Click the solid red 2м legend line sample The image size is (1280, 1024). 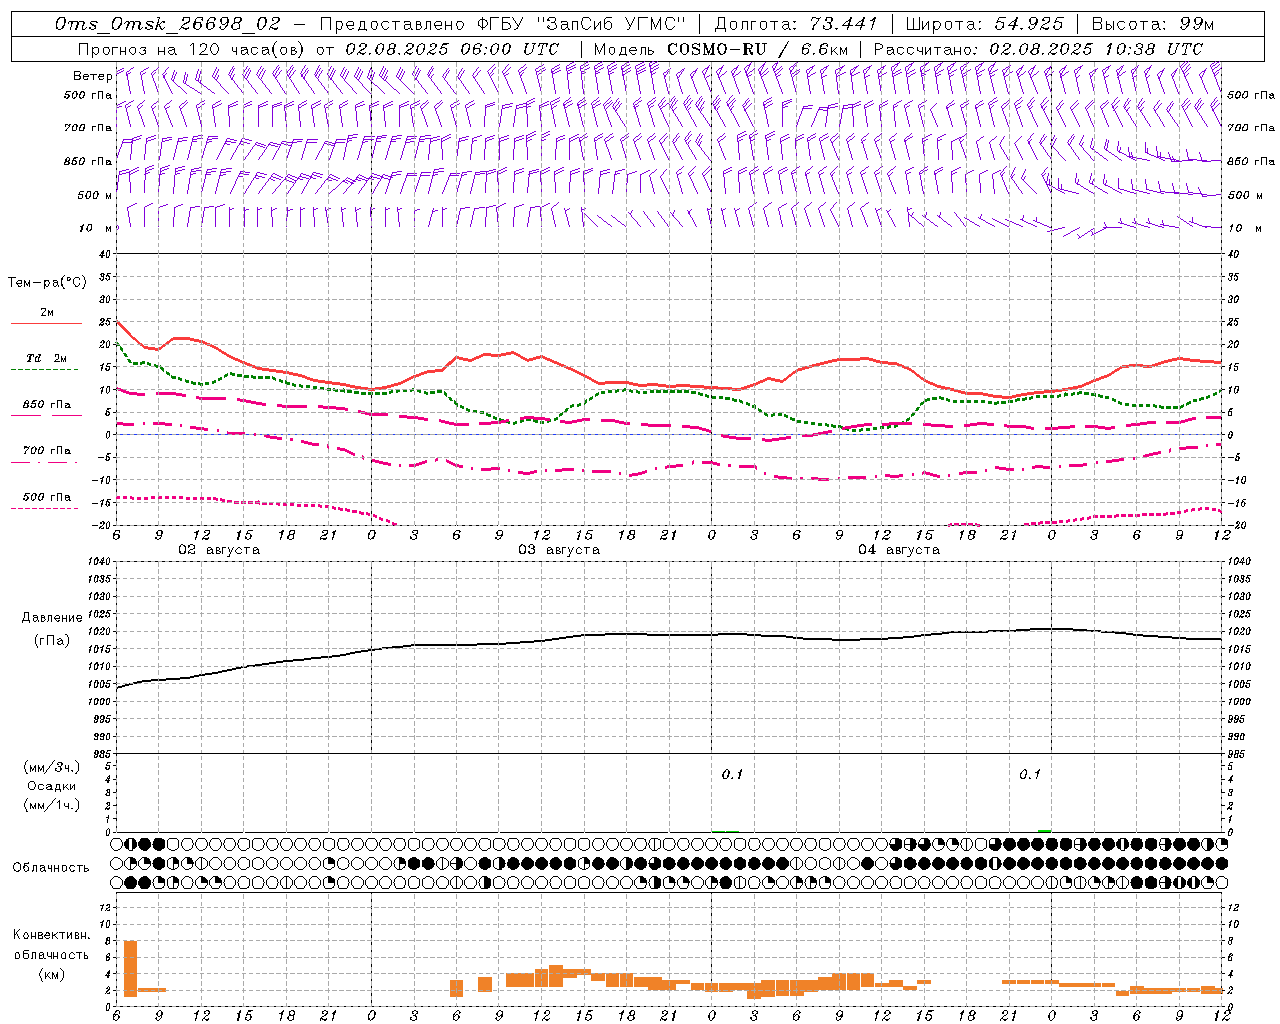click(46, 324)
